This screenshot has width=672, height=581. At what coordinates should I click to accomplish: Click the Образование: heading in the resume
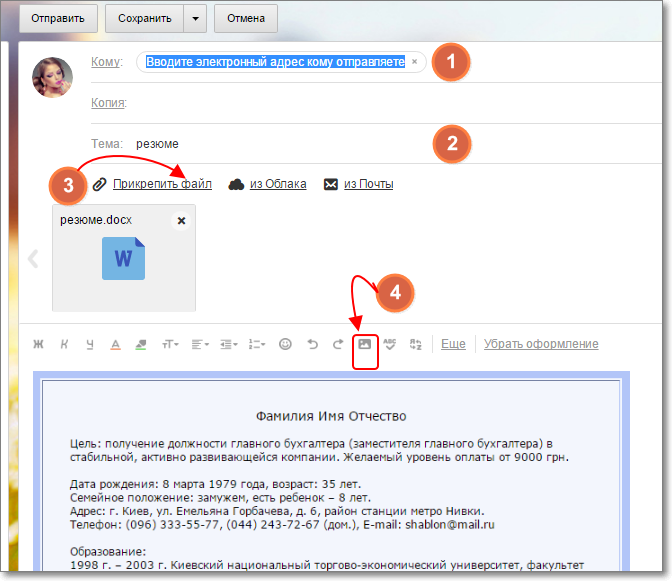point(108,551)
